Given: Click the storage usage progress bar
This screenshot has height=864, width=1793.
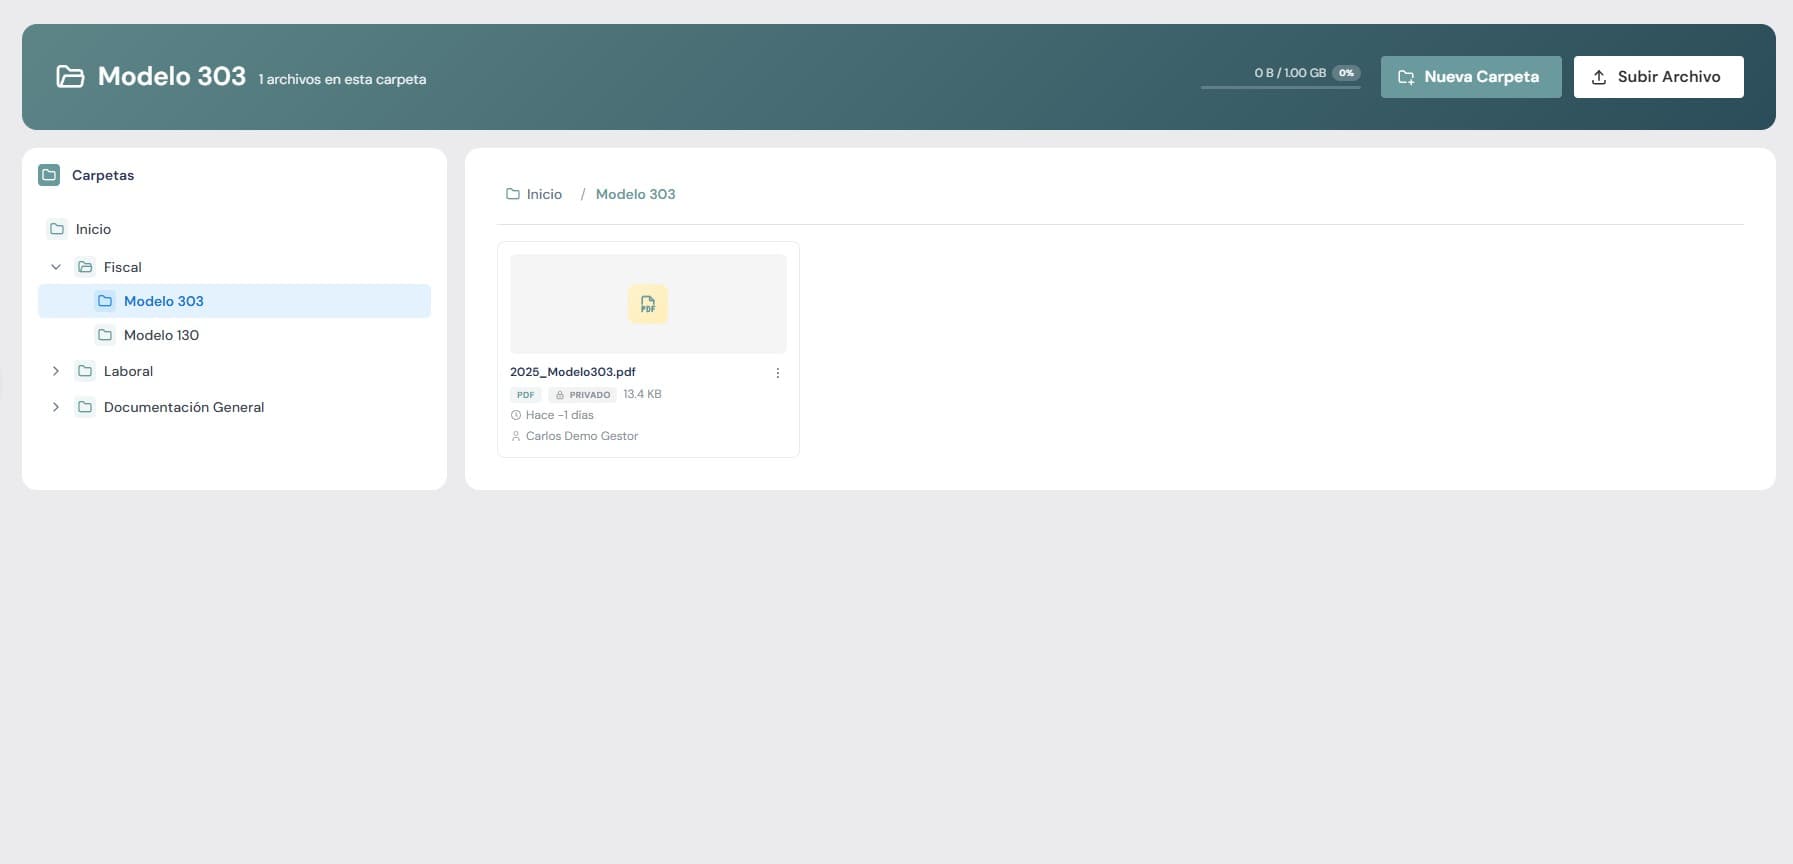Looking at the screenshot, I should pyautogui.click(x=1280, y=87).
